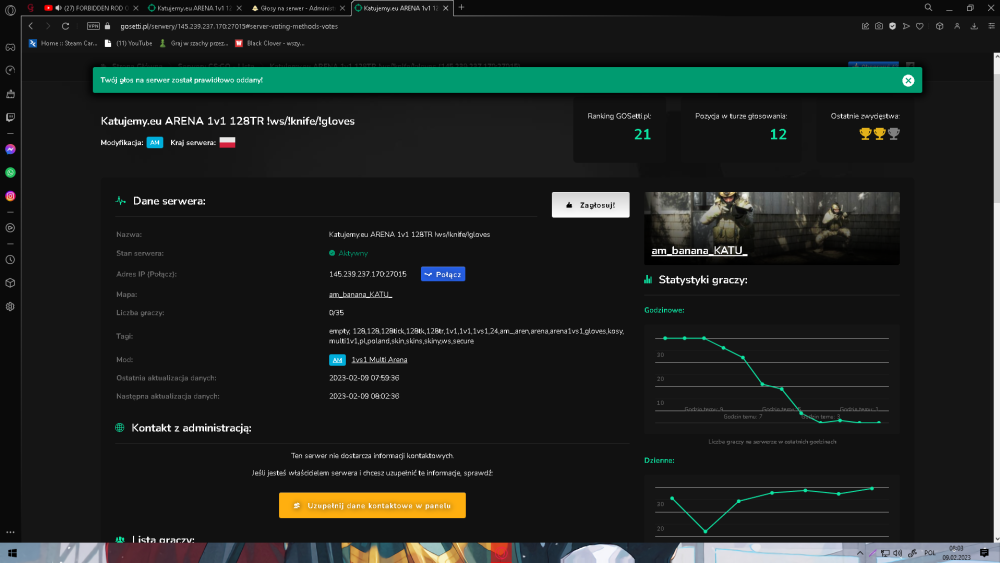Screen dimensions: 1000x563
Task: Switch to FORBIDDEN ROD YouTube tab
Action: 91,8
